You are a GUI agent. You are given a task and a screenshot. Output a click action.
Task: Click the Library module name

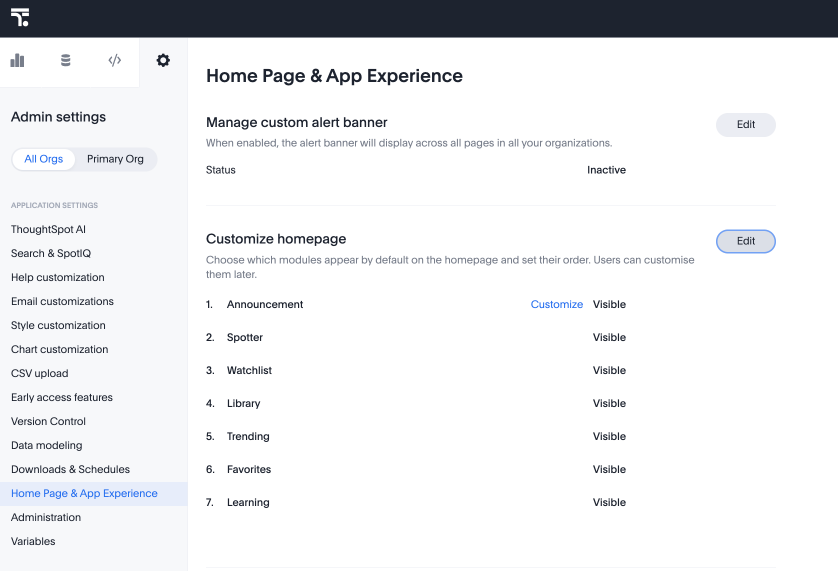(243, 404)
